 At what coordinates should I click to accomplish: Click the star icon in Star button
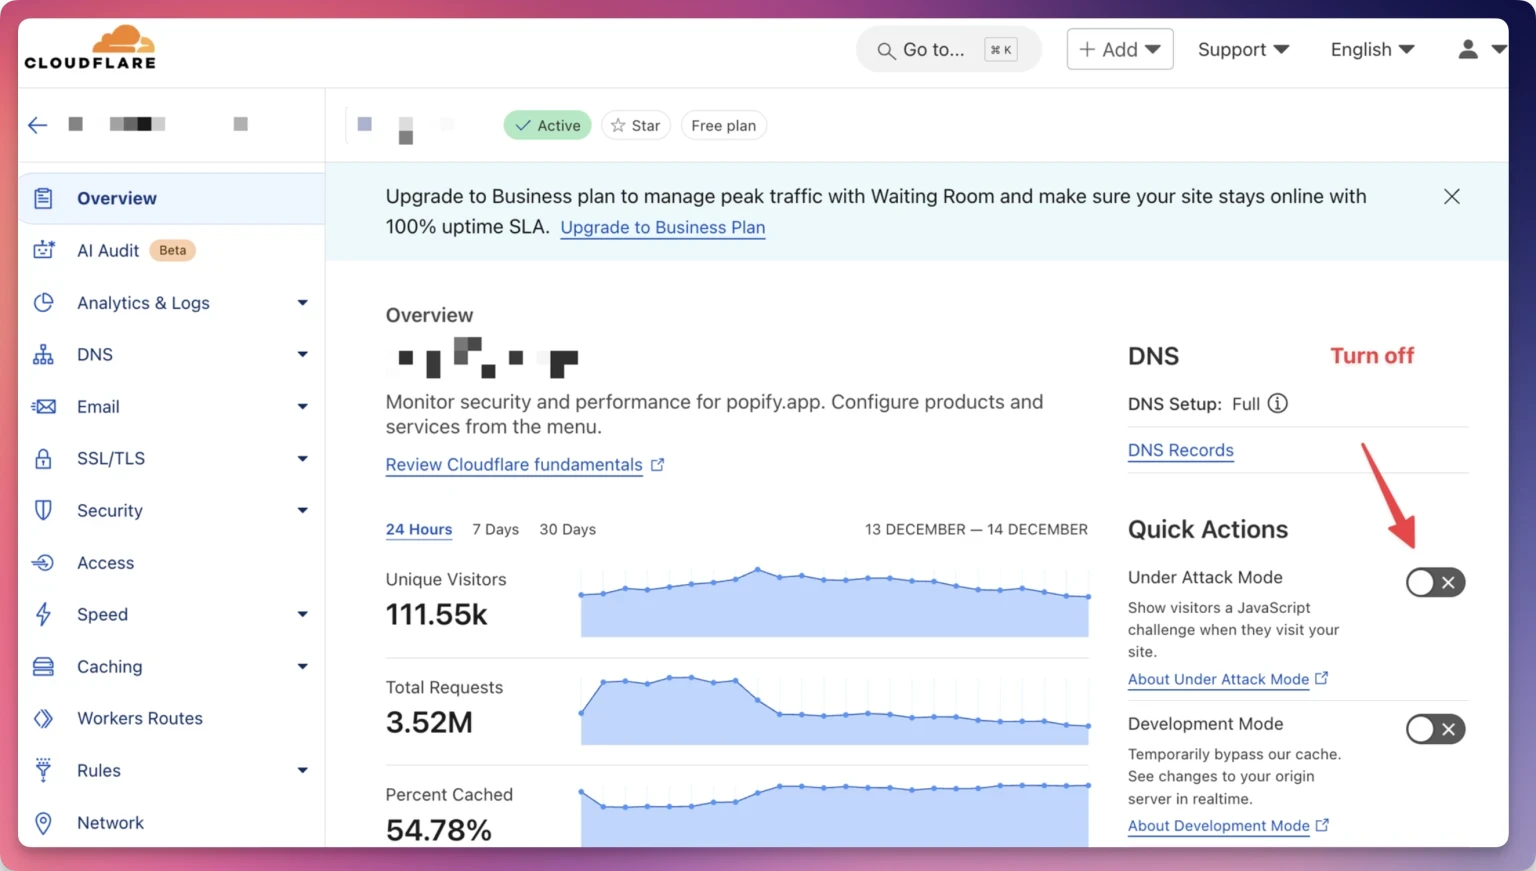point(618,125)
